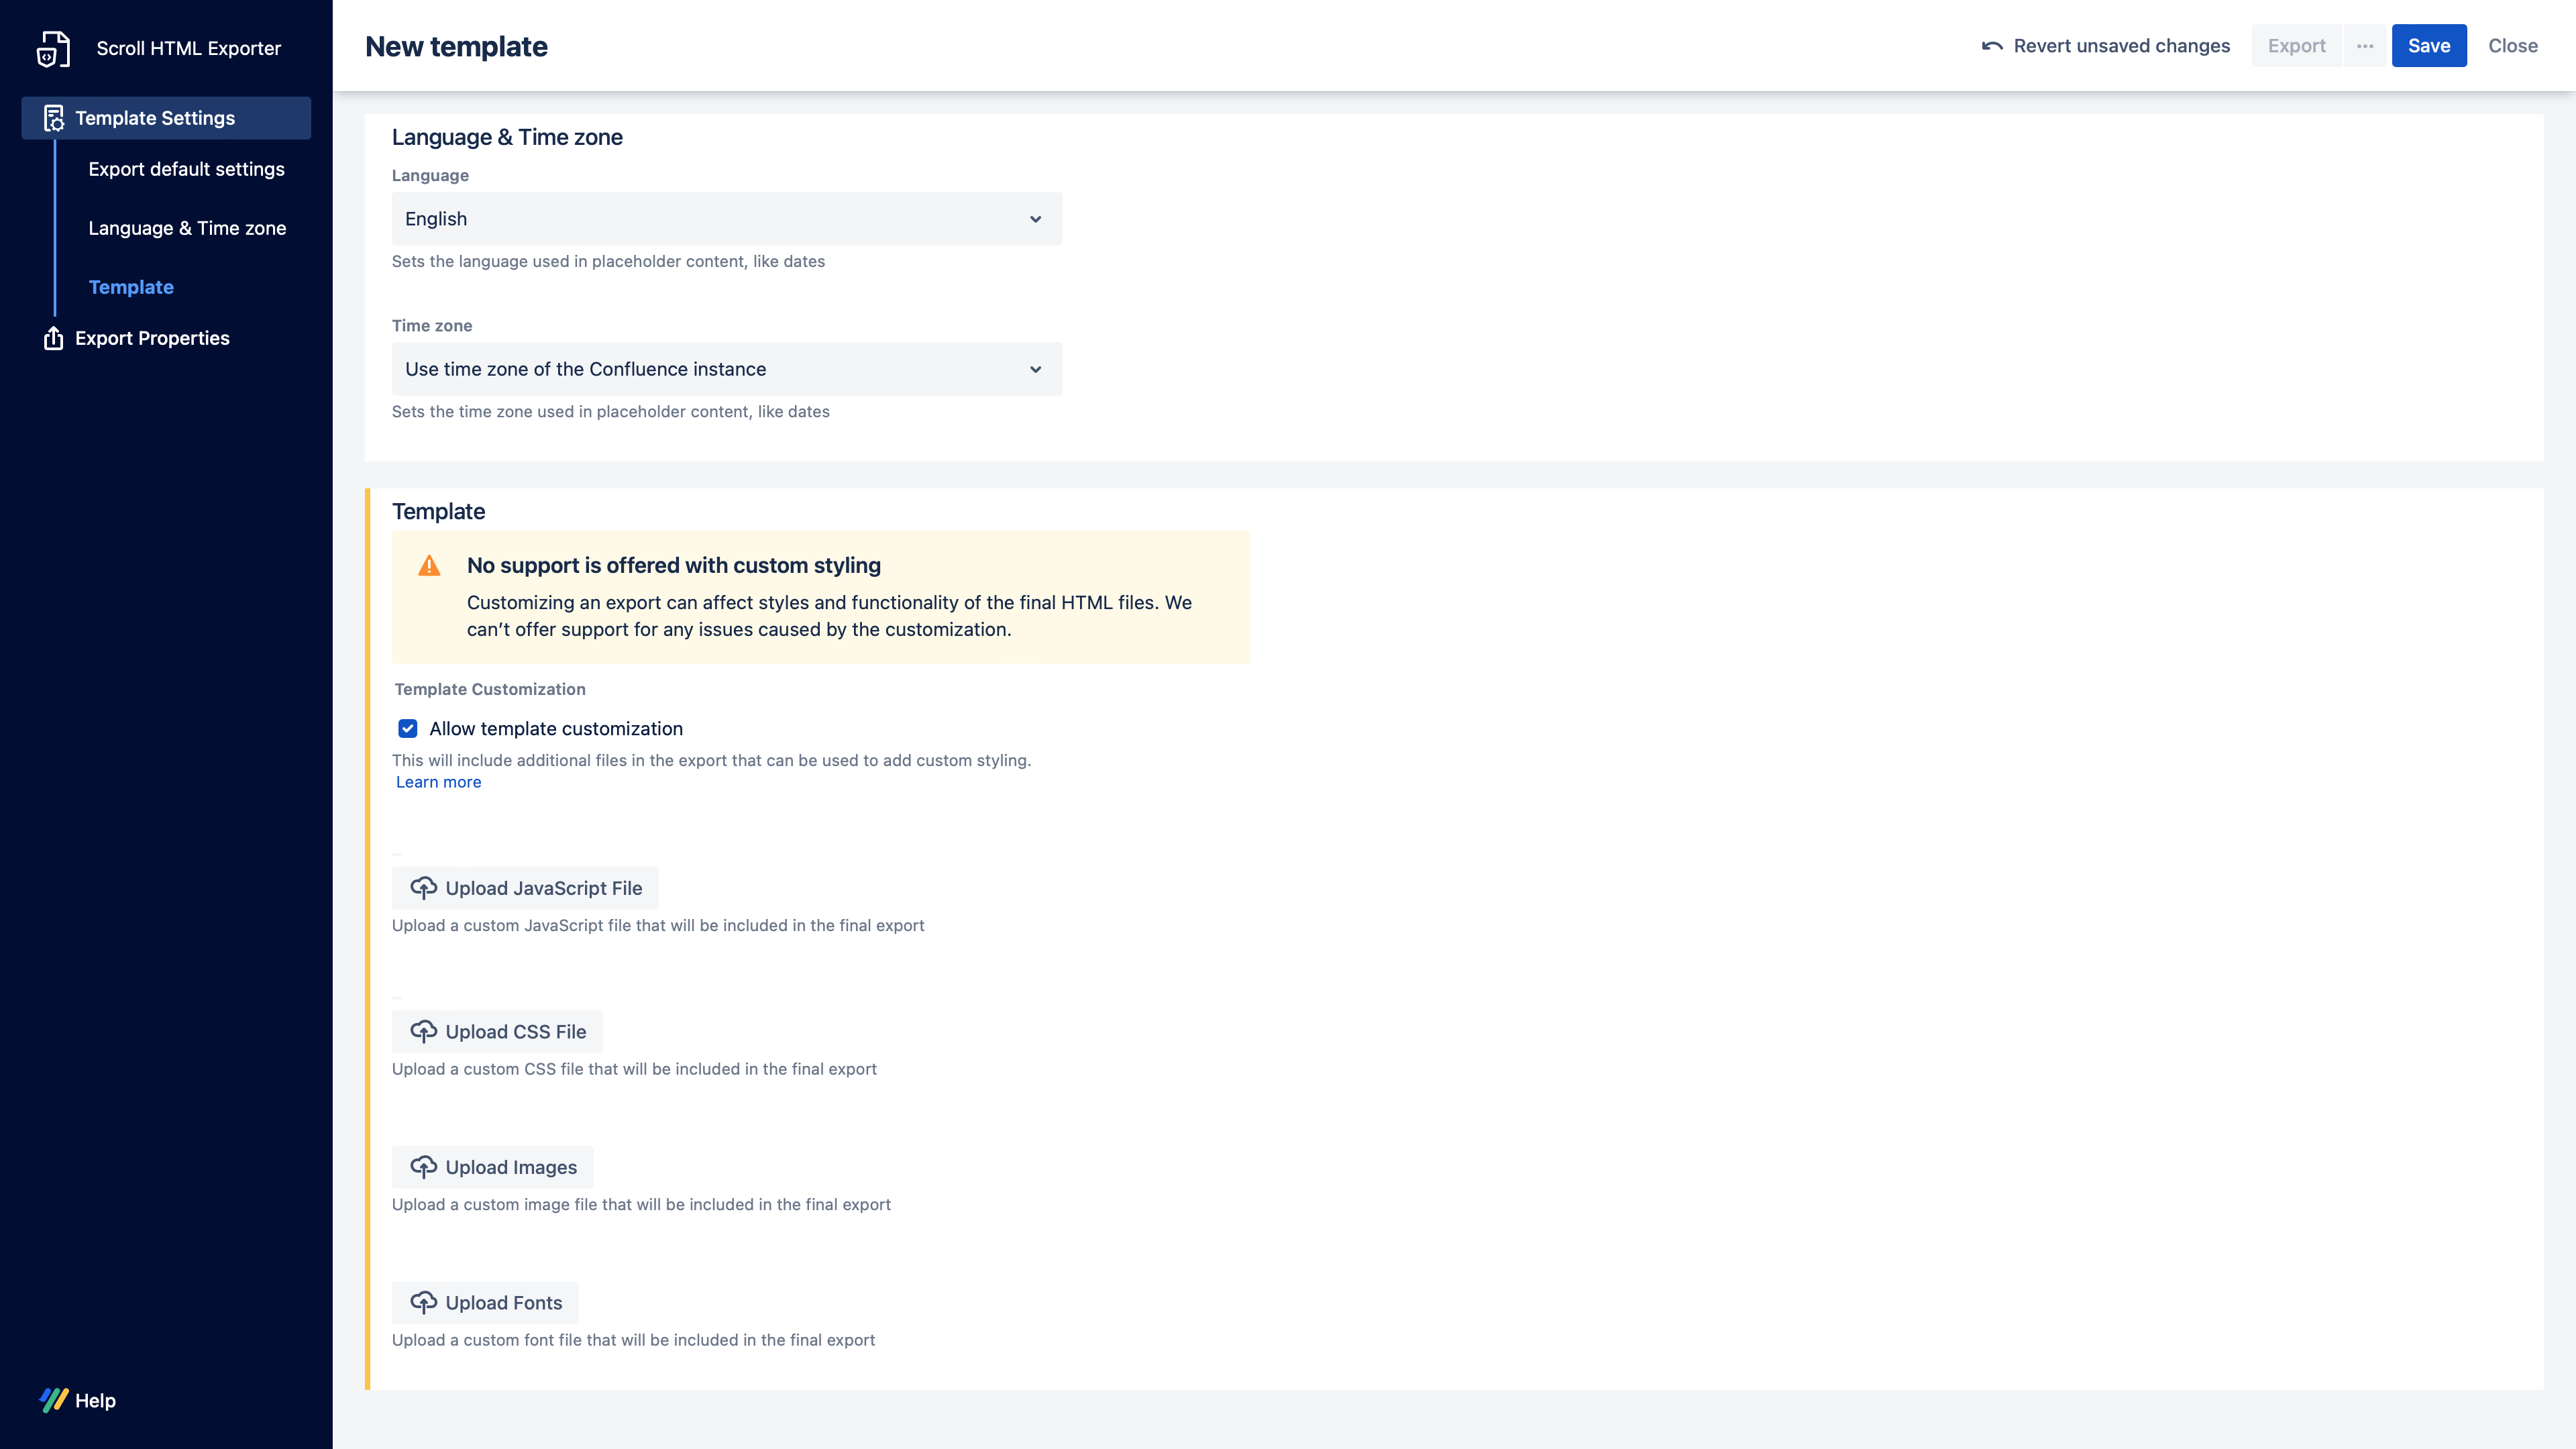
Task: Click the chevron arrow on Language field
Action: pyautogui.click(x=1036, y=219)
